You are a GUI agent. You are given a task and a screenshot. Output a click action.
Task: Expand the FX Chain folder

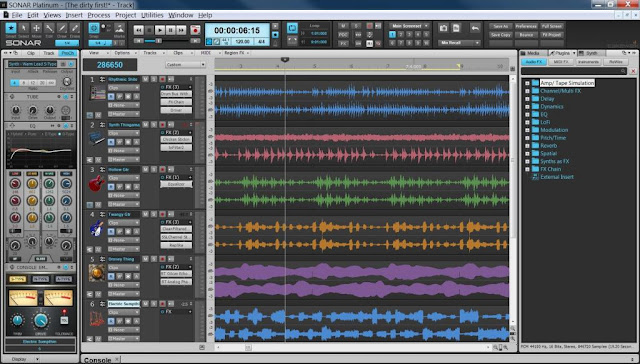527,169
